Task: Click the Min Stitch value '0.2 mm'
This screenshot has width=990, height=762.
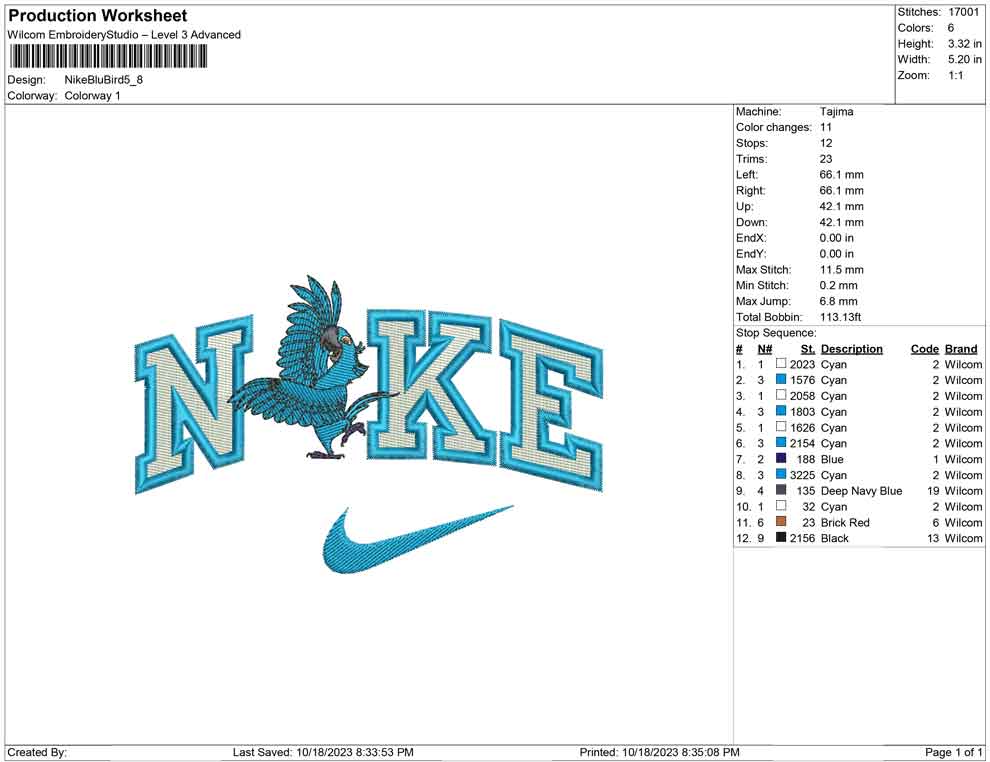Action: [x=838, y=285]
